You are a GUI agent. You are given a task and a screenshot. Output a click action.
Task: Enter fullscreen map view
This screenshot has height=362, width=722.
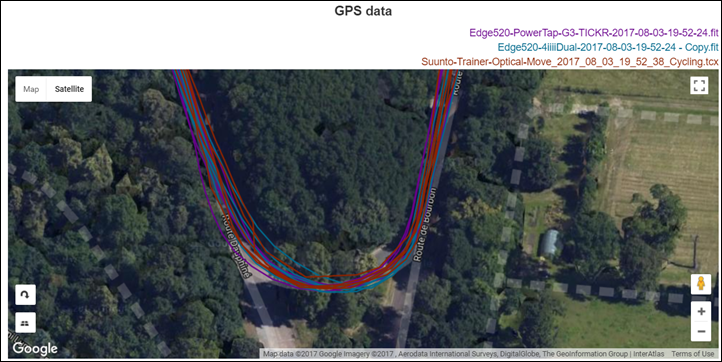pyautogui.click(x=699, y=85)
